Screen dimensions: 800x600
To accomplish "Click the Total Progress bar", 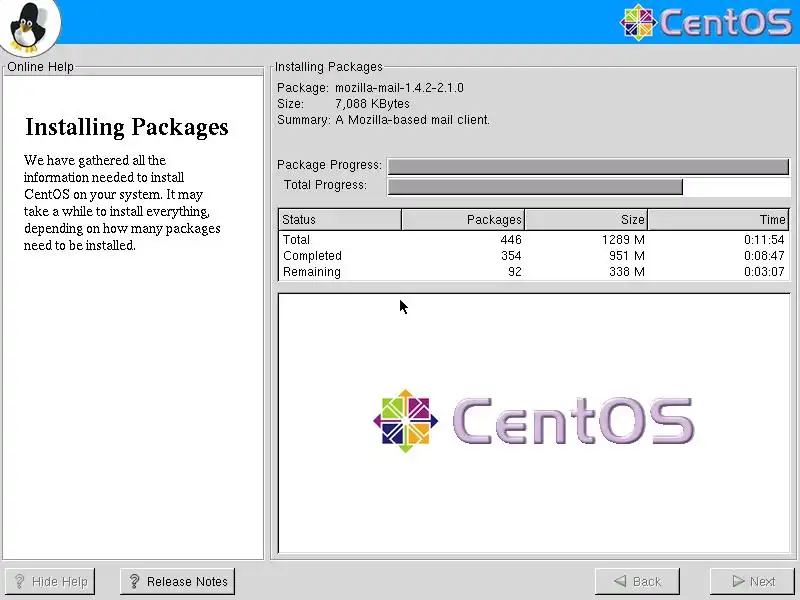I will (x=588, y=187).
